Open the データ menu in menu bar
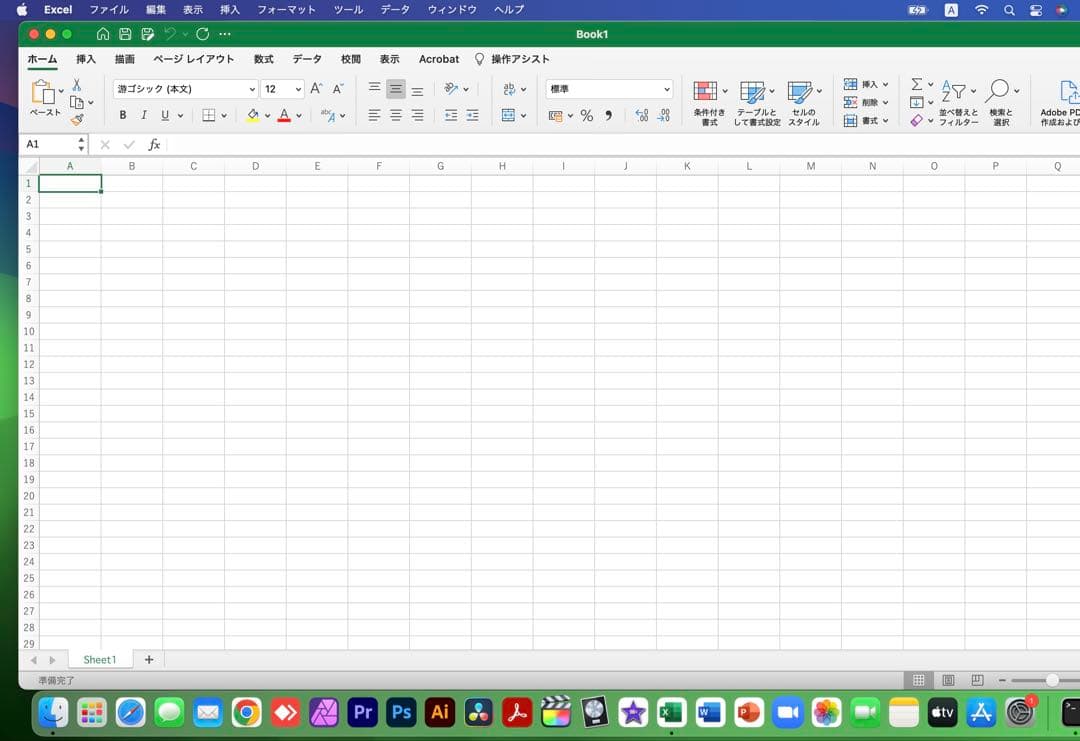 (x=394, y=9)
